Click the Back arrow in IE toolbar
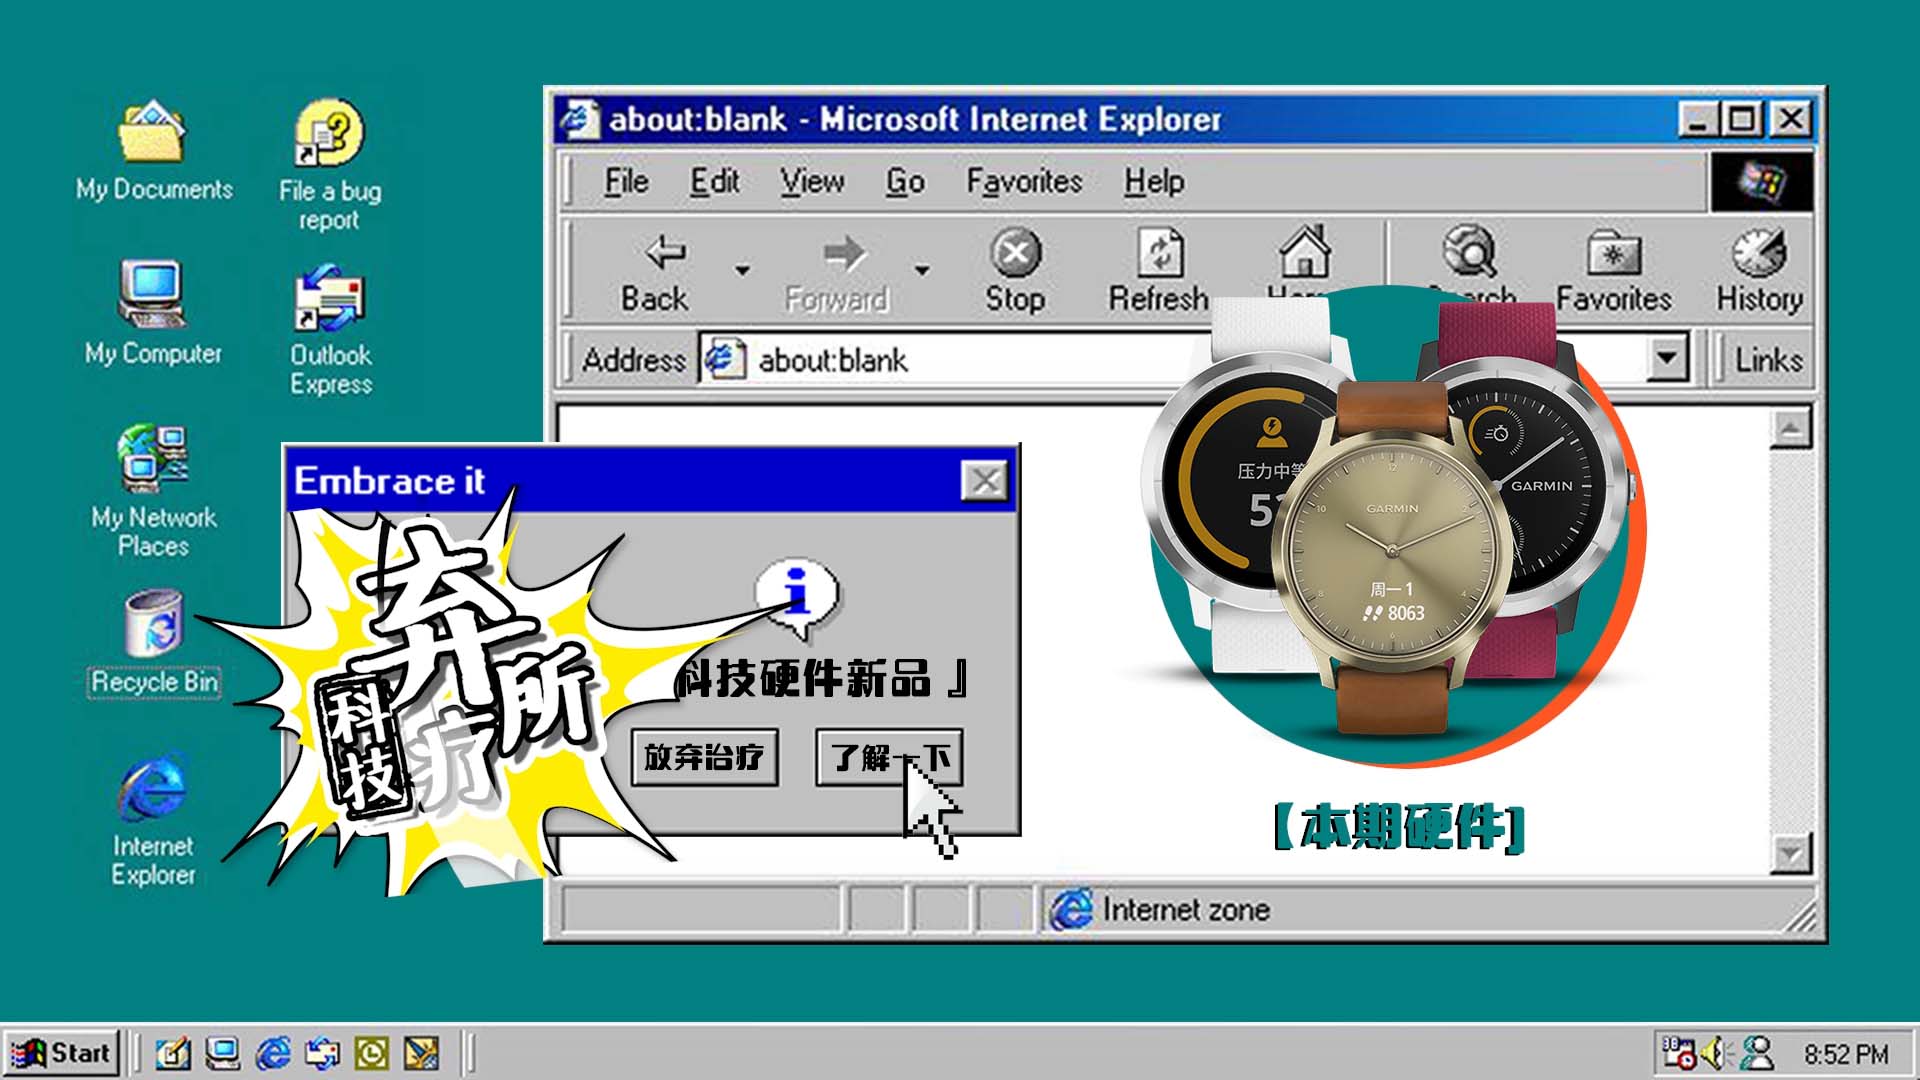1920x1080 pixels. [x=664, y=254]
